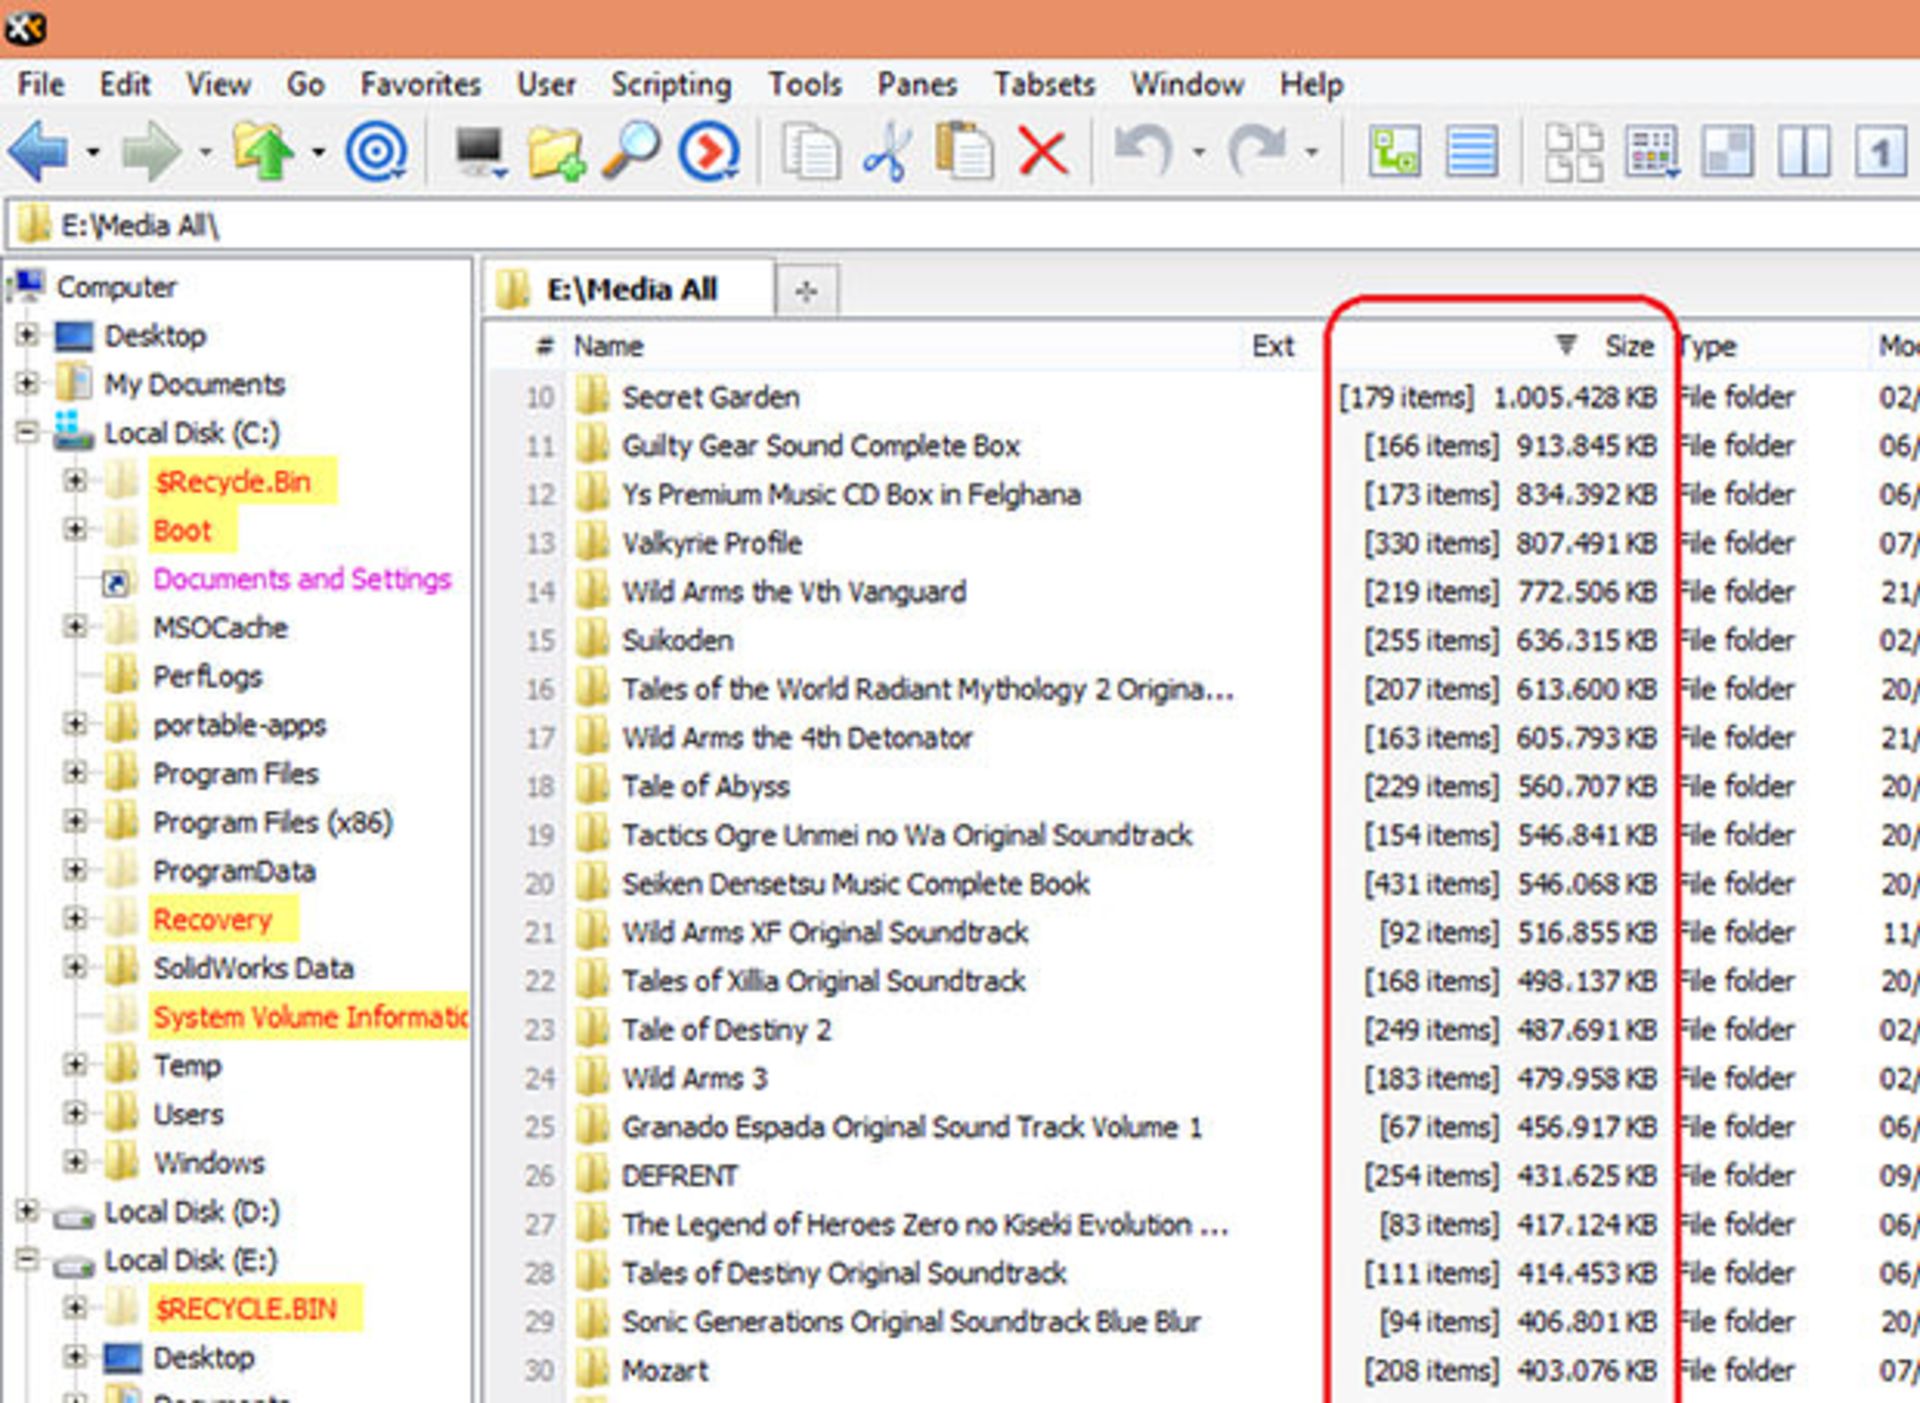
Task: Expand the Windows folder node
Action: coord(75,1161)
